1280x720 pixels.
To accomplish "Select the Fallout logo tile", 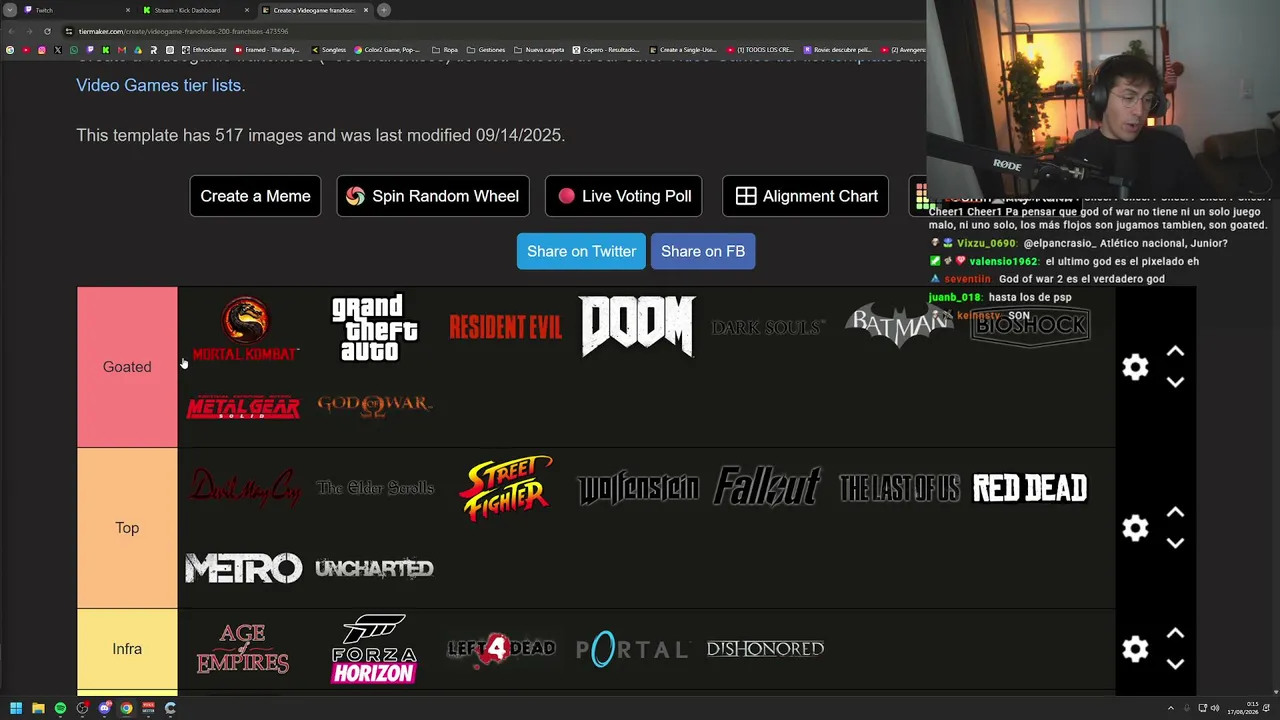I will click(768, 488).
